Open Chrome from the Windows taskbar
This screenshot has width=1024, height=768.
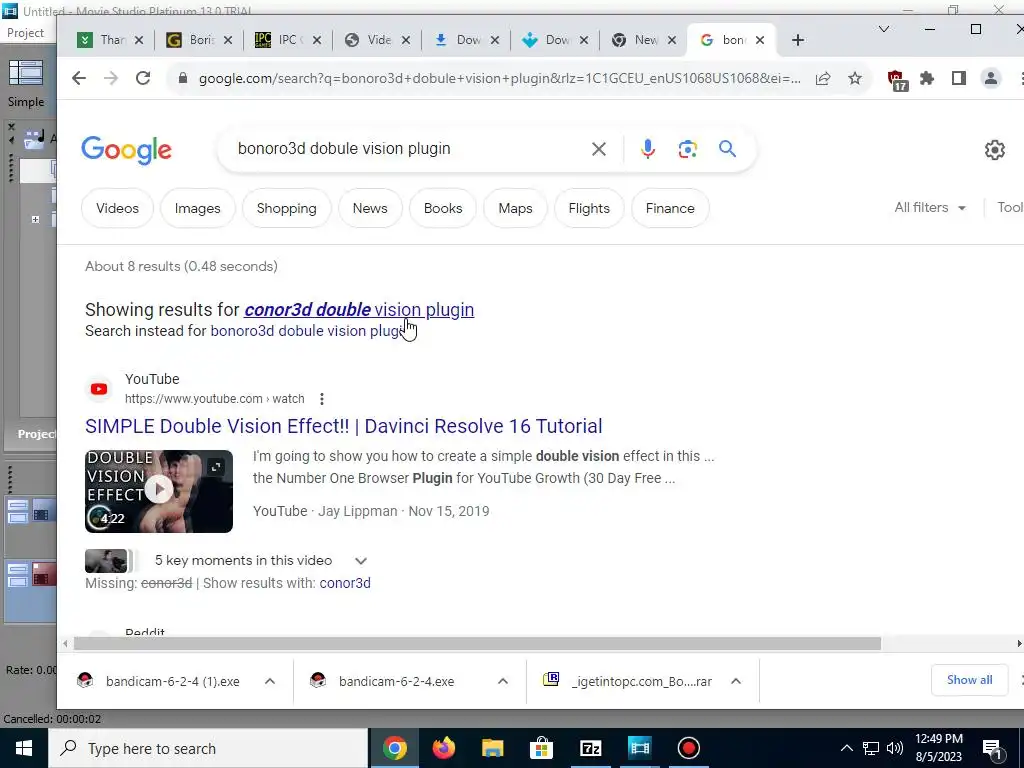coord(394,748)
